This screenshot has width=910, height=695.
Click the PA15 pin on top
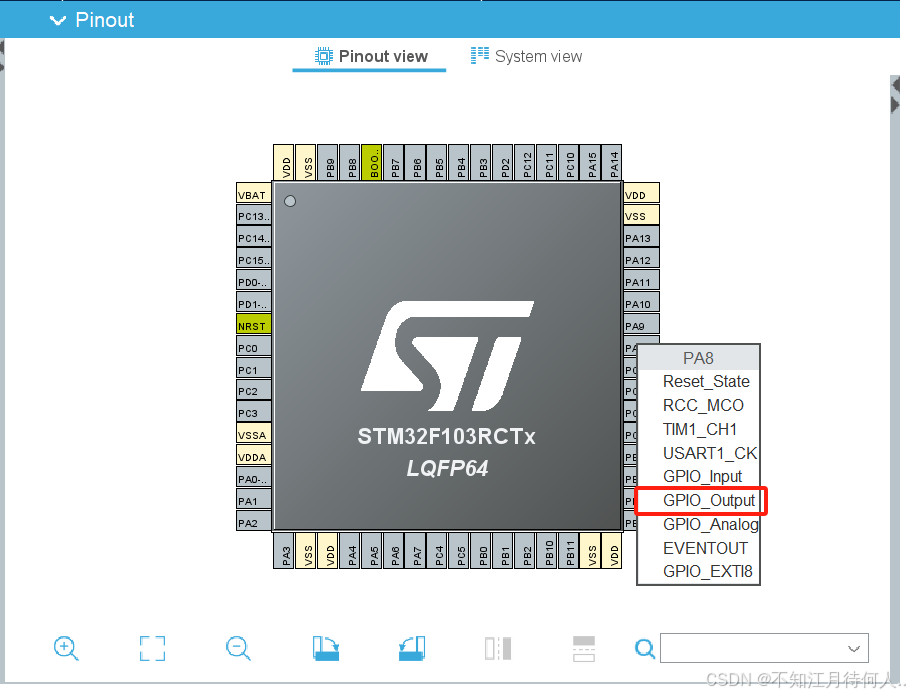click(x=590, y=162)
